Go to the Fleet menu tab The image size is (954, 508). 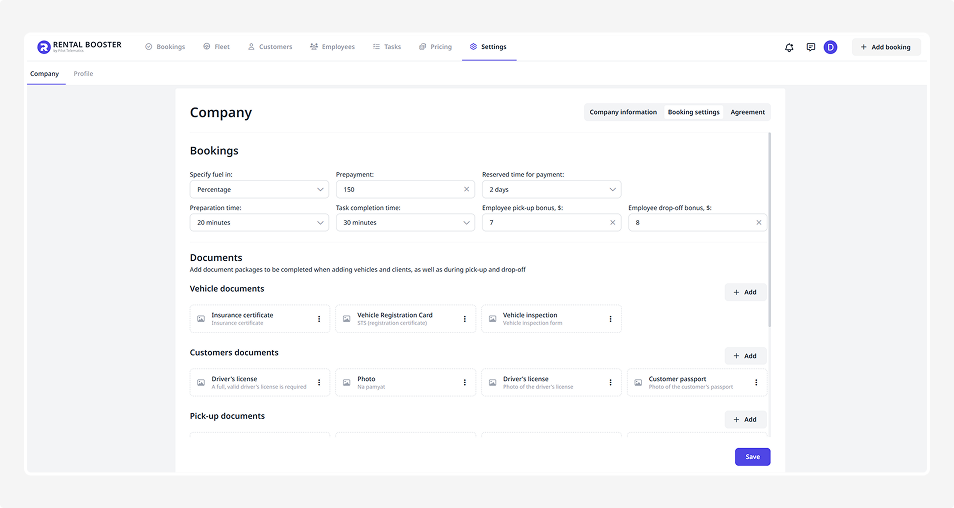coord(216,47)
